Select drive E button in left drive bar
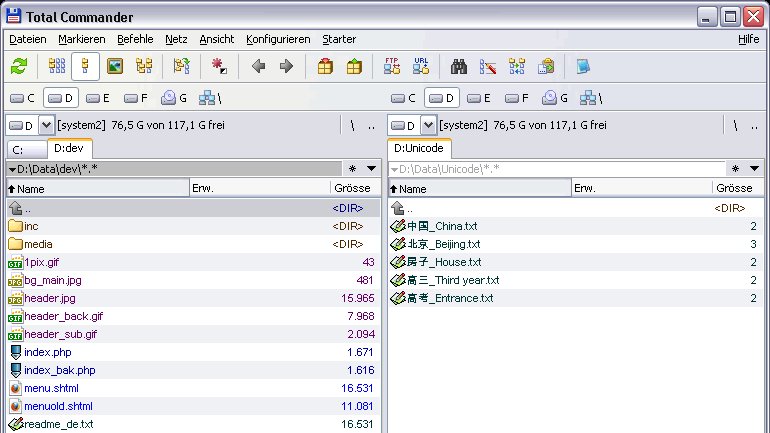This screenshot has height=433, width=770. [x=97, y=98]
